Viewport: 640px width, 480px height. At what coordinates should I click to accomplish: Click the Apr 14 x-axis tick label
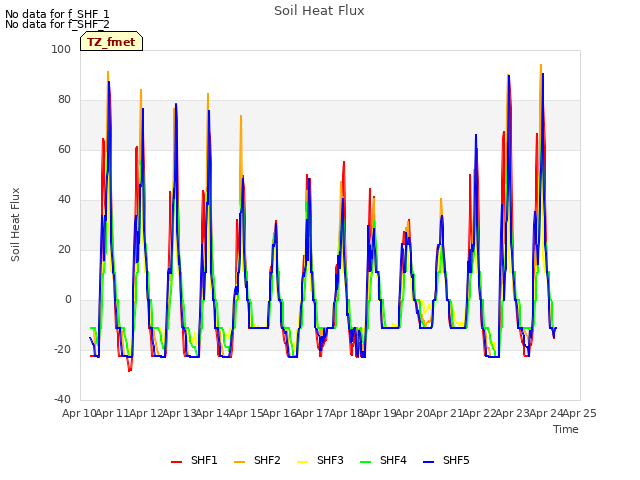pos(213,413)
